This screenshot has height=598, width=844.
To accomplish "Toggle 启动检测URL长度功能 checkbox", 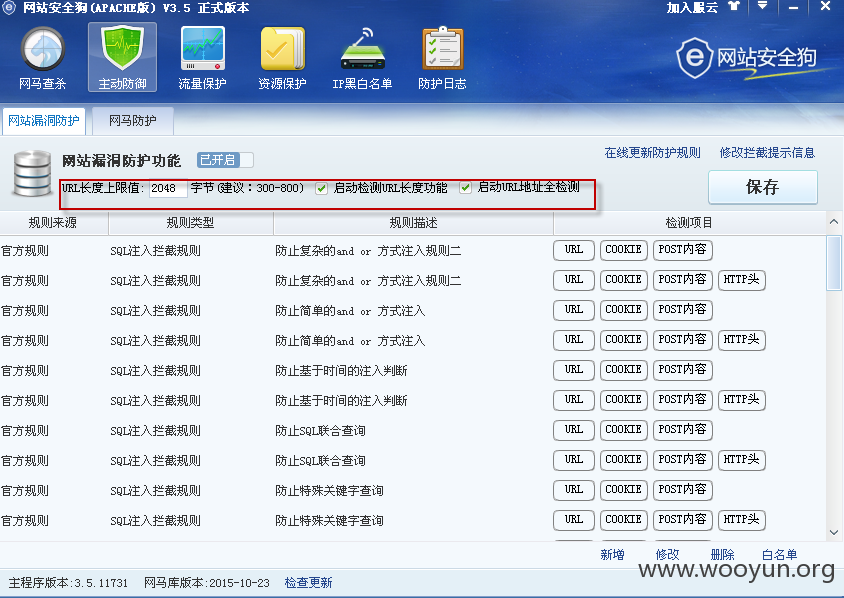I will [x=321, y=188].
